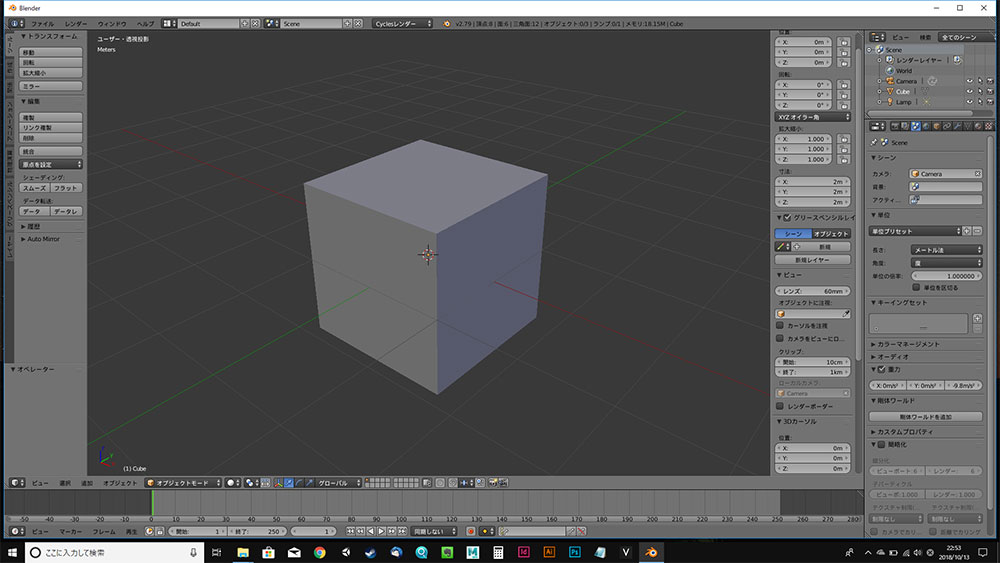The height and width of the screenshot is (563, 1000).
Task: Open the Help menu
Action: [145, 24]
